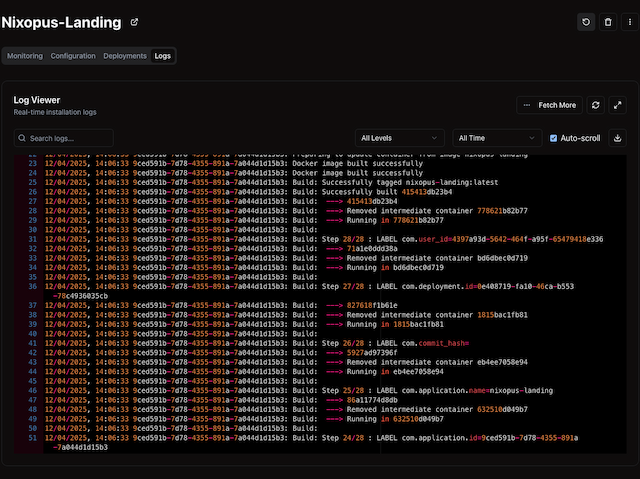The image size is (640, 479).
Task: Click log line 33 Removed container bd6dbec0d719
Action: 286,258
